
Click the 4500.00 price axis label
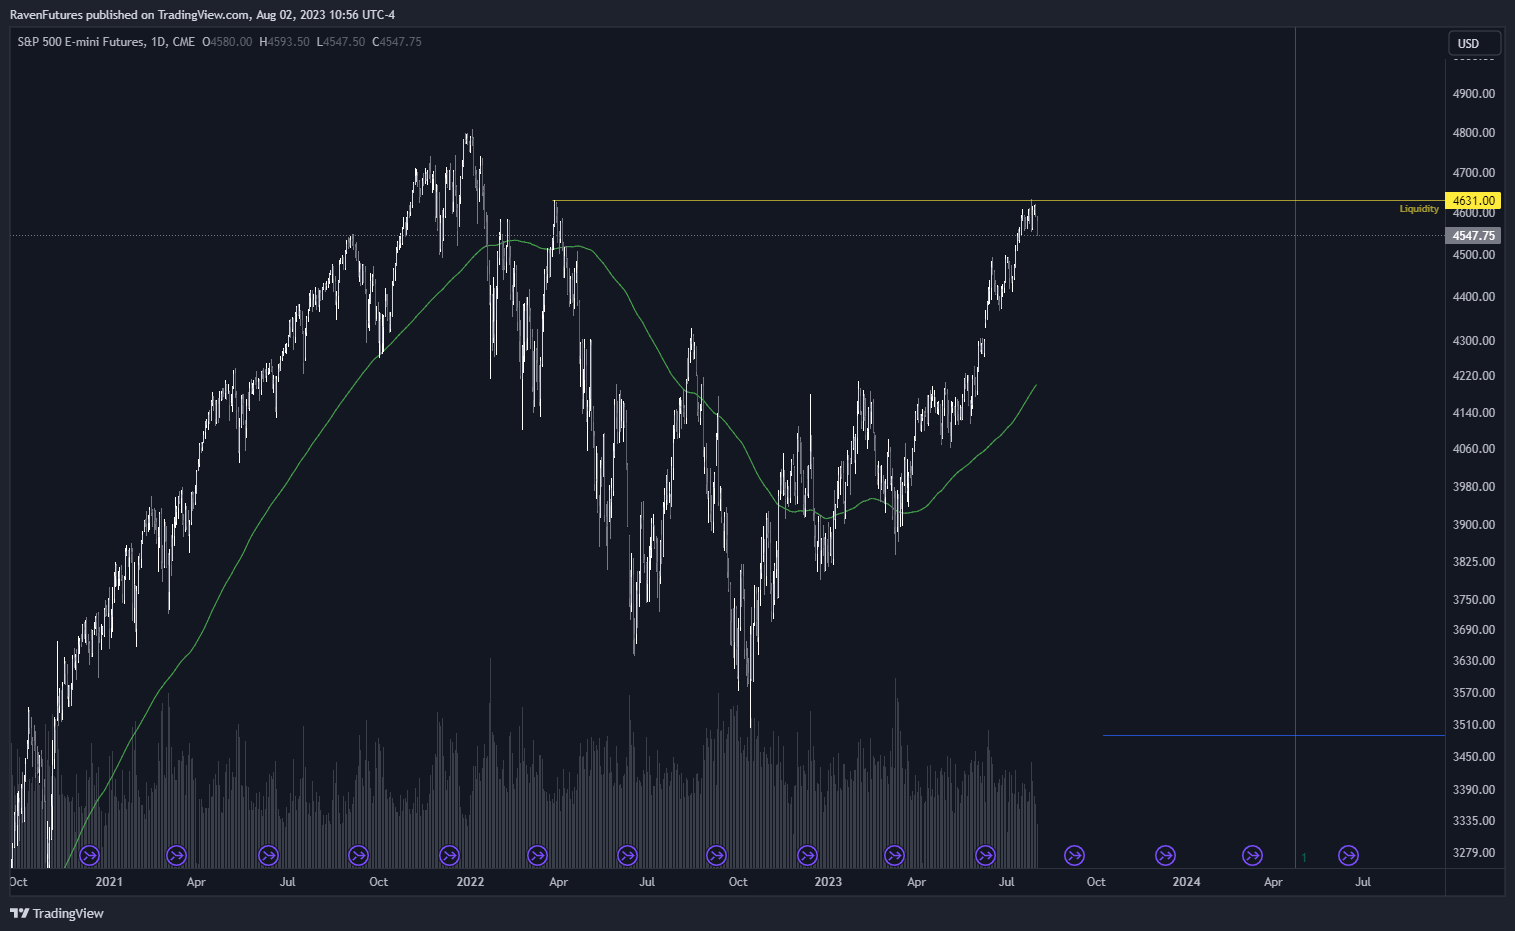coord(1473,255)
